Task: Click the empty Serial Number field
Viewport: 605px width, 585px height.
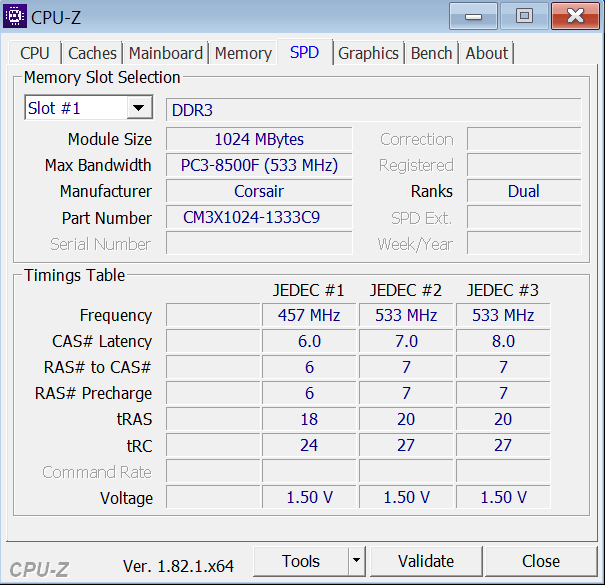Action: pyautogui.click(x=259, y=243)
